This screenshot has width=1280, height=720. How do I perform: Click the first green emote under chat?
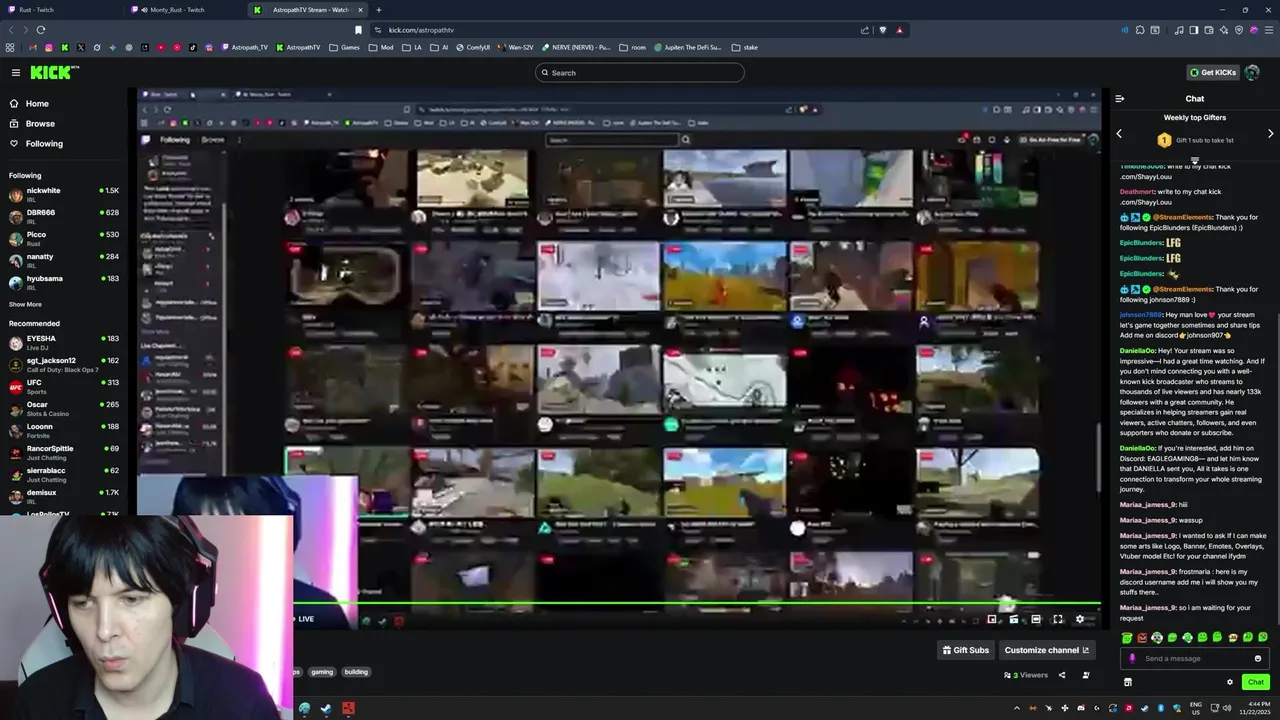pos(1127,638)
